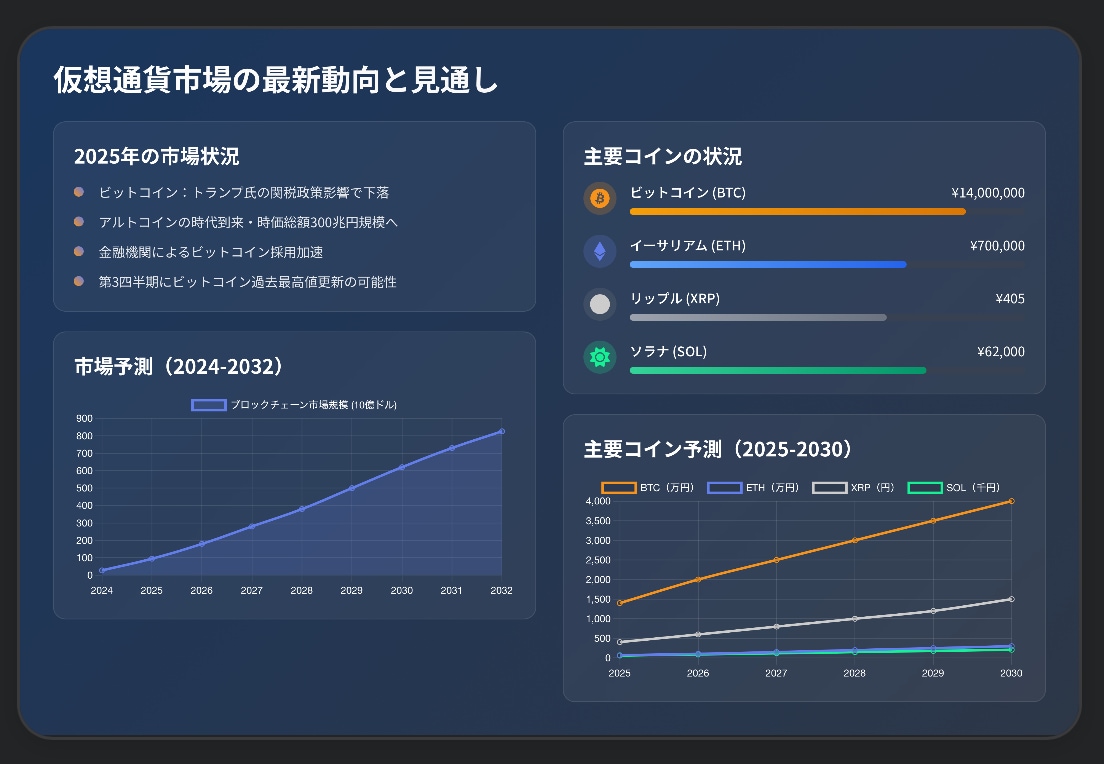Toggle the SOL（千円）legend series

(954, 487)
